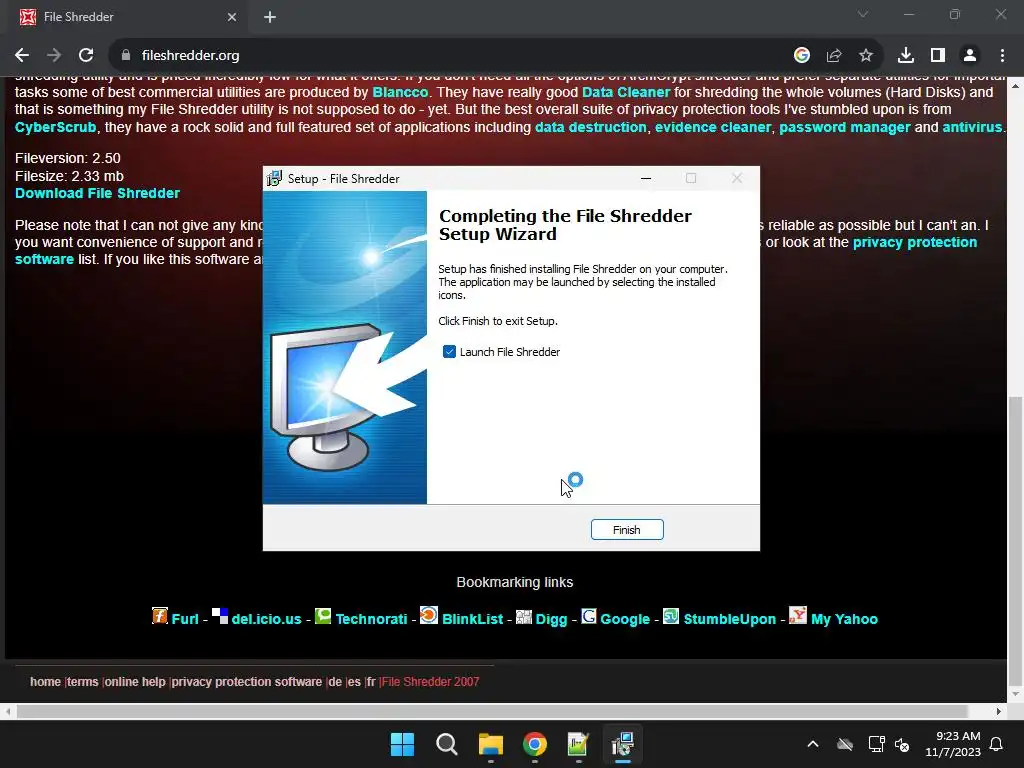Click the Setup window title icon
This screenshot has height=768, width=1024.
click(x=274, y=178)
